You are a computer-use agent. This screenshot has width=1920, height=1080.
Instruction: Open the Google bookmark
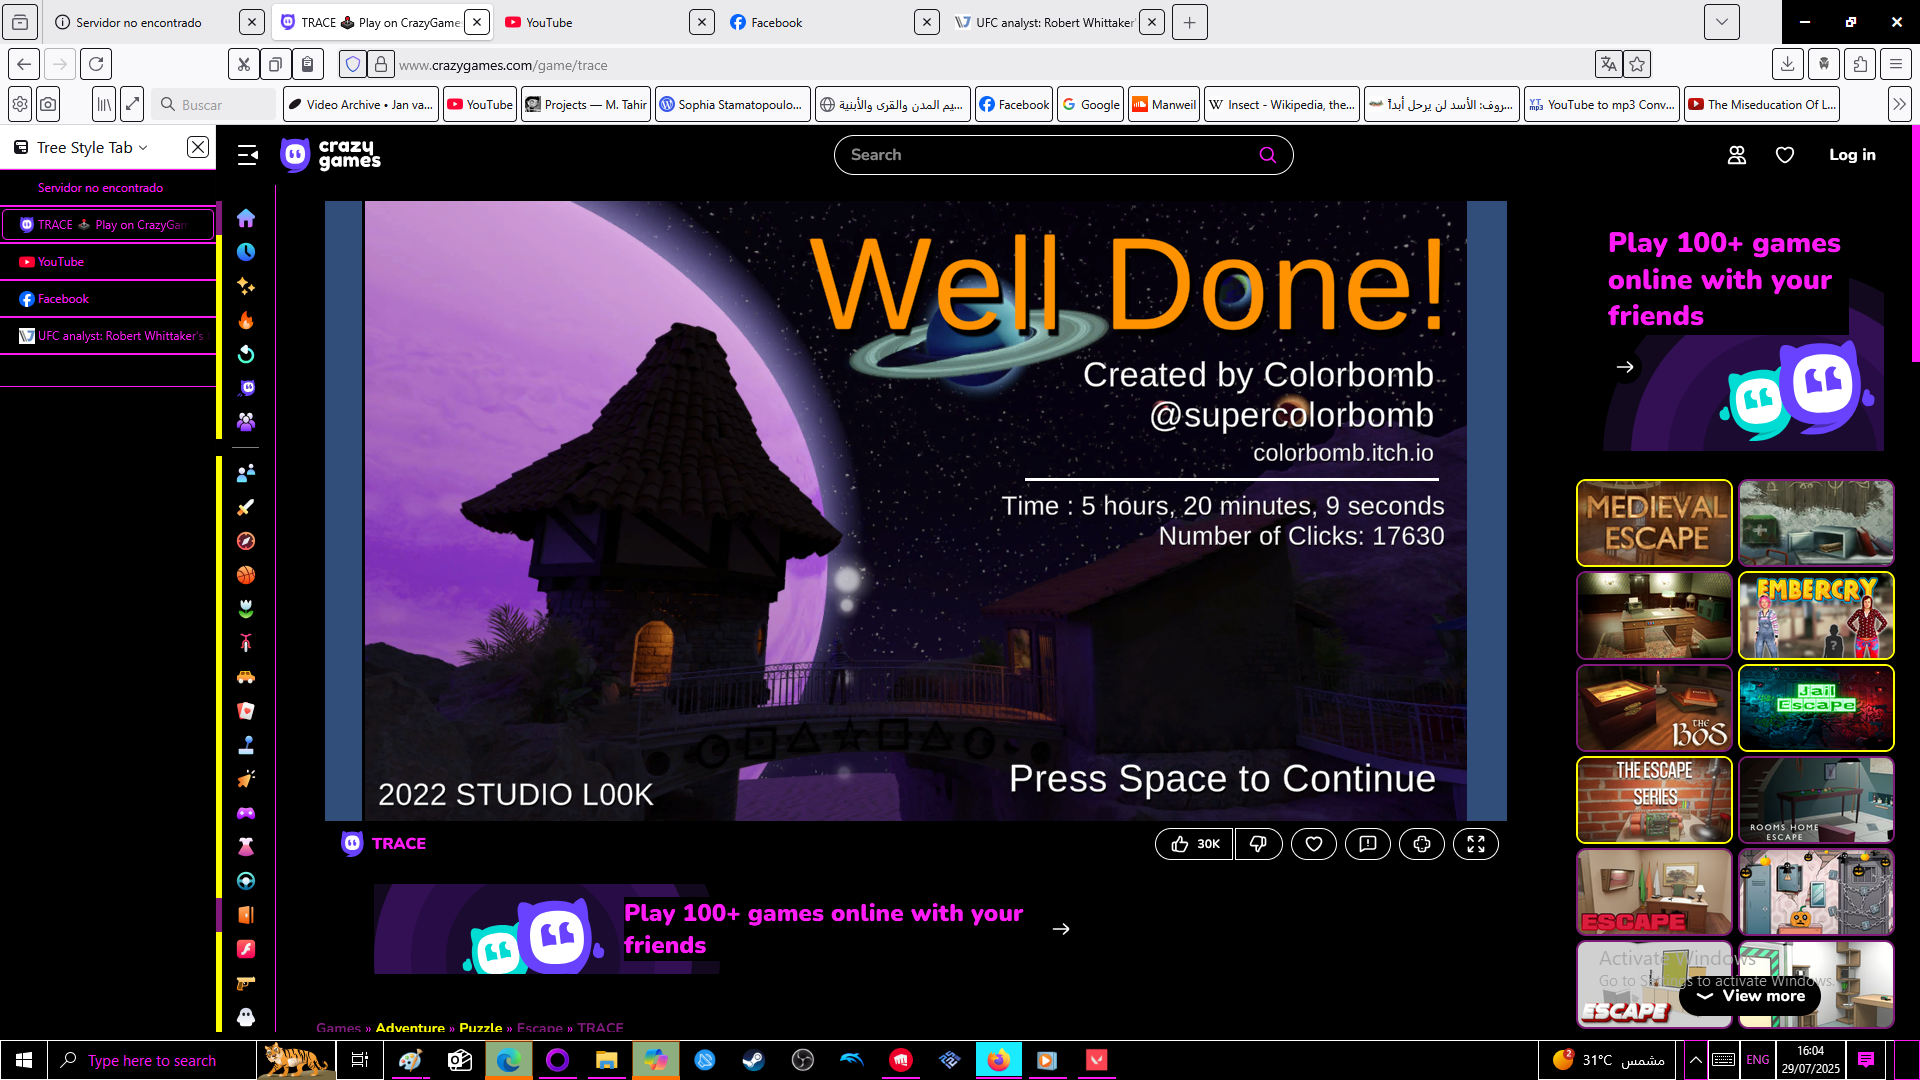pos(1091,104)
